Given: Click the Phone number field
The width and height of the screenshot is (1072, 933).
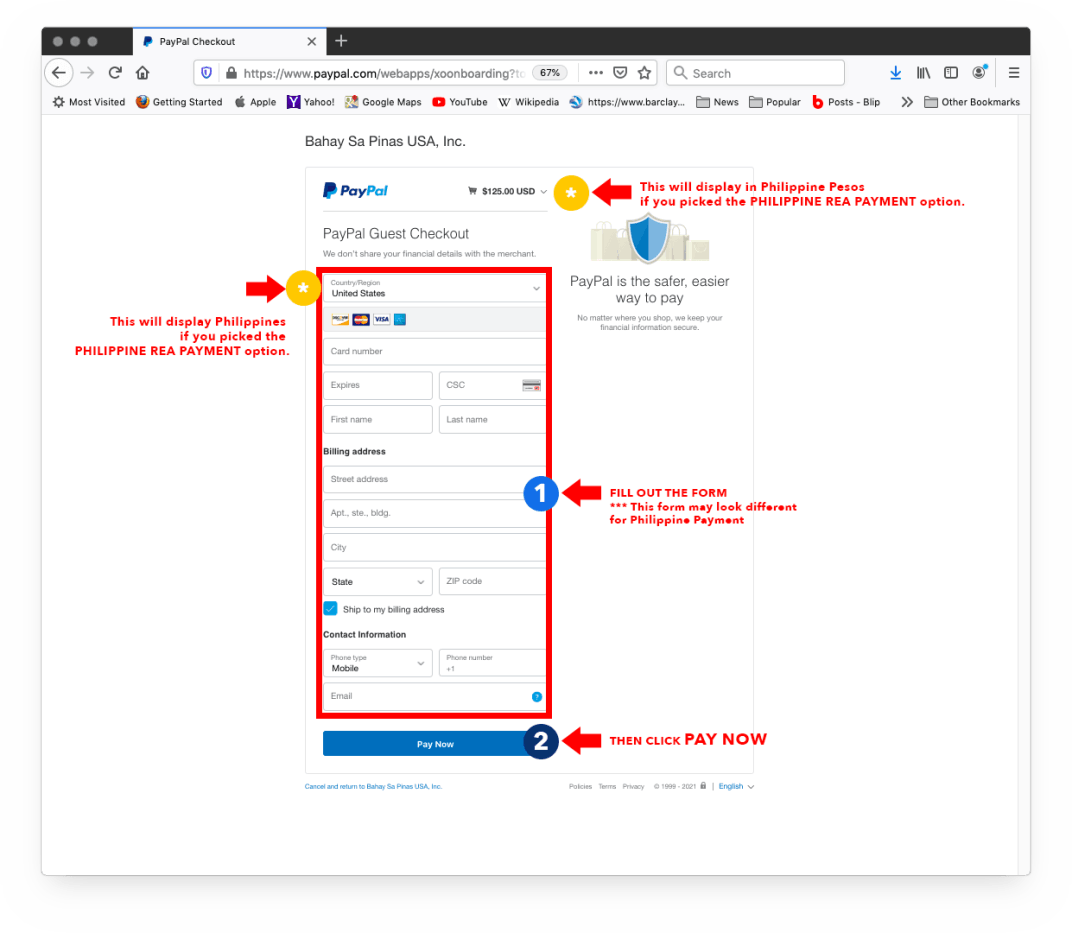Looking at the screenshot, I should pos(492,663).
